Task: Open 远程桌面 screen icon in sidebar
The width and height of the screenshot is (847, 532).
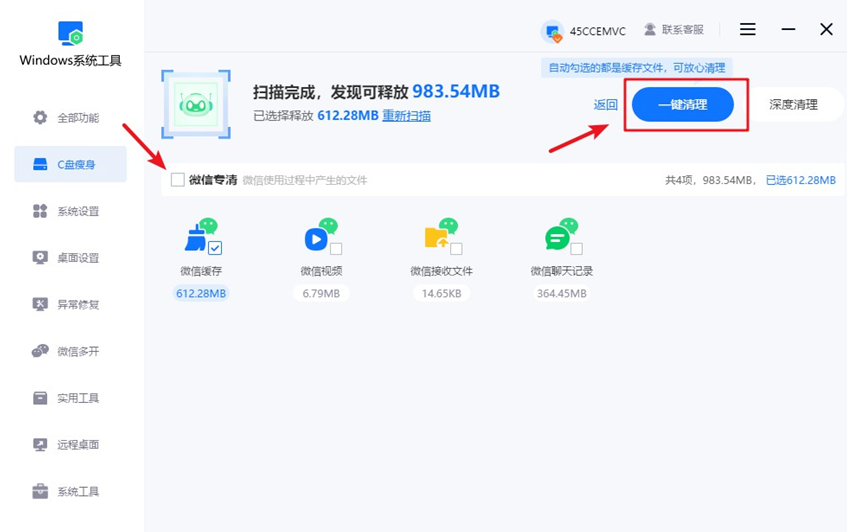Action: pyautogui.click(x=40, y=445)
